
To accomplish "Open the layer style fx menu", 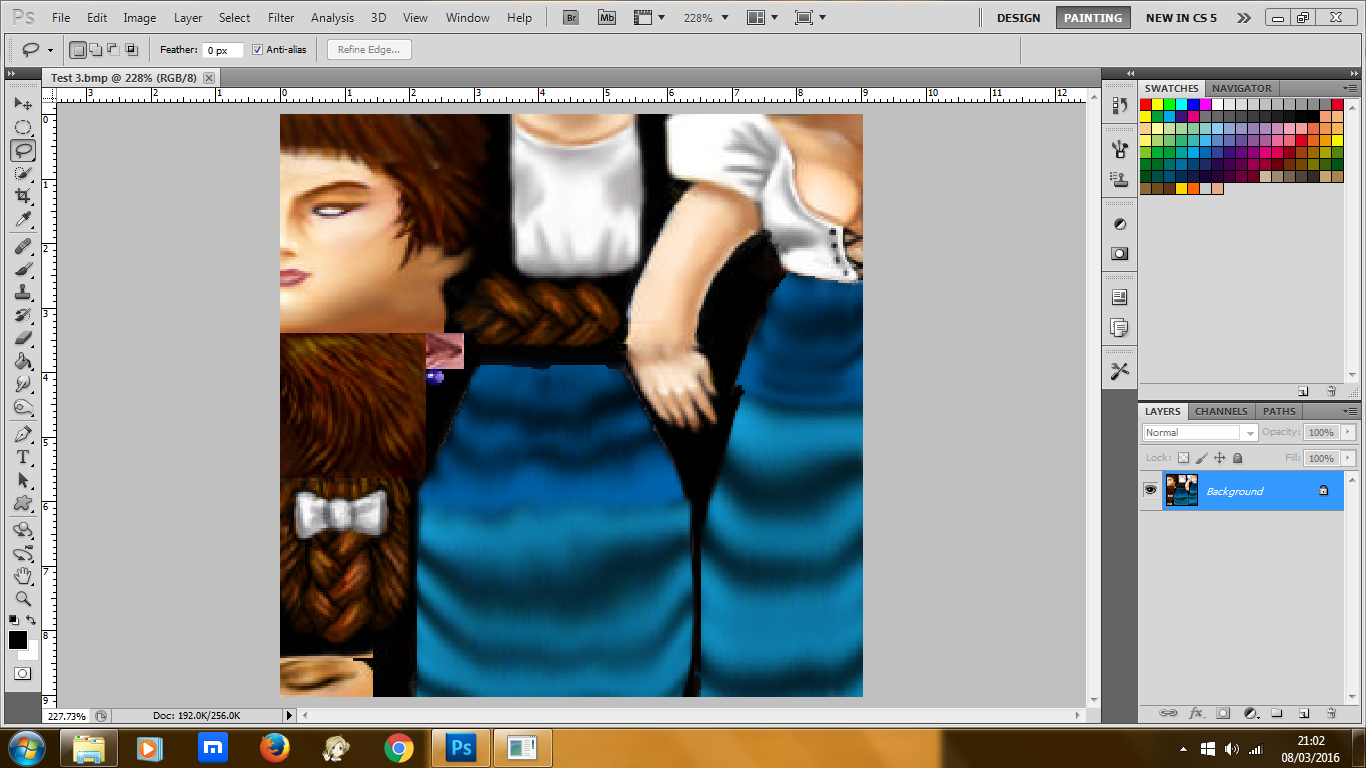I will (1195, 714).
